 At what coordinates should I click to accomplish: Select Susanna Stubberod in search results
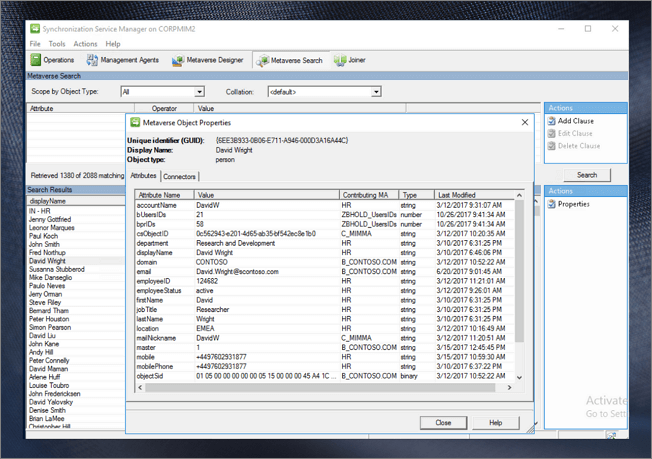pyautogui.click(x=57, y=269)
